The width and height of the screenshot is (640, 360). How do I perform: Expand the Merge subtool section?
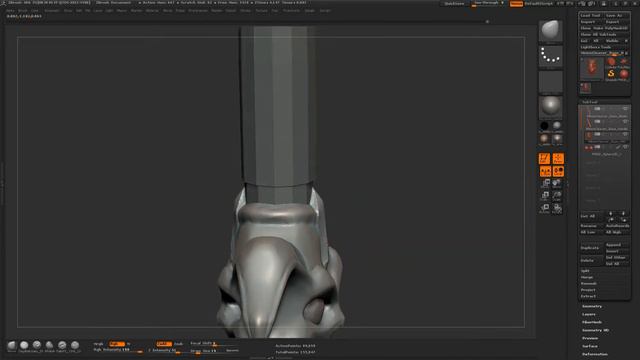(x=587, y=277)
